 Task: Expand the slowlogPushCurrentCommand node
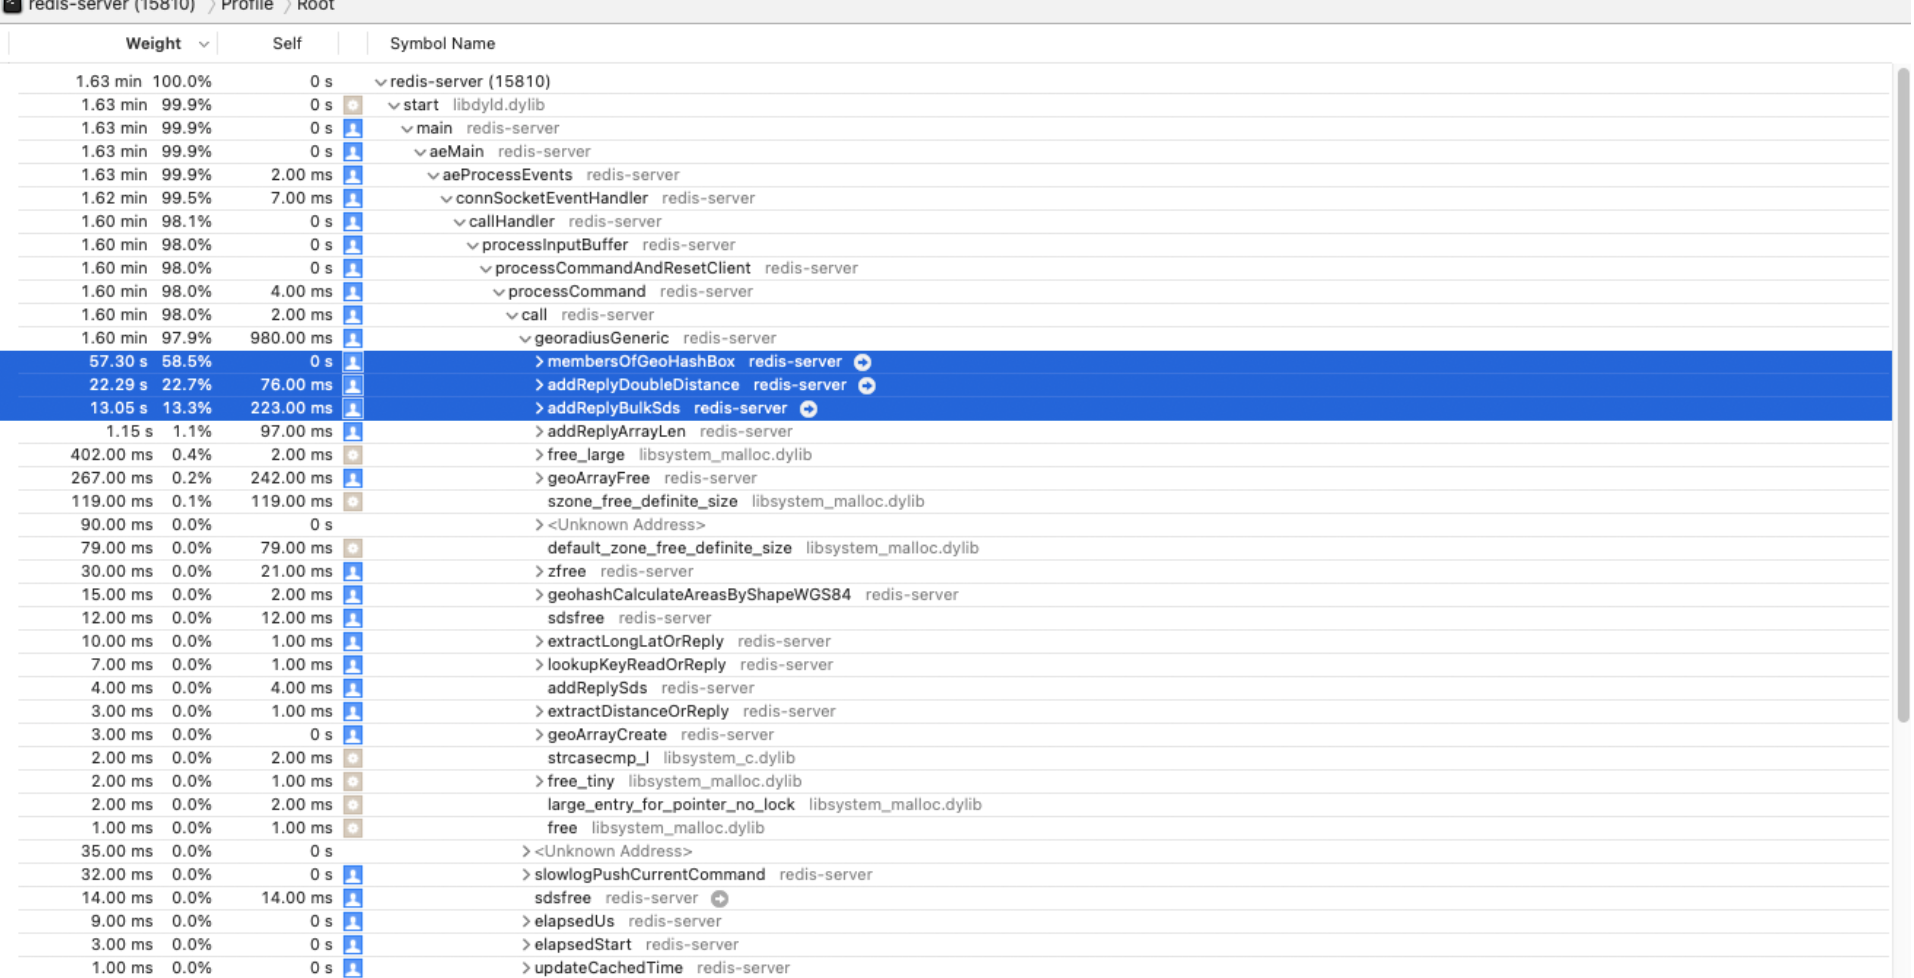526,874
